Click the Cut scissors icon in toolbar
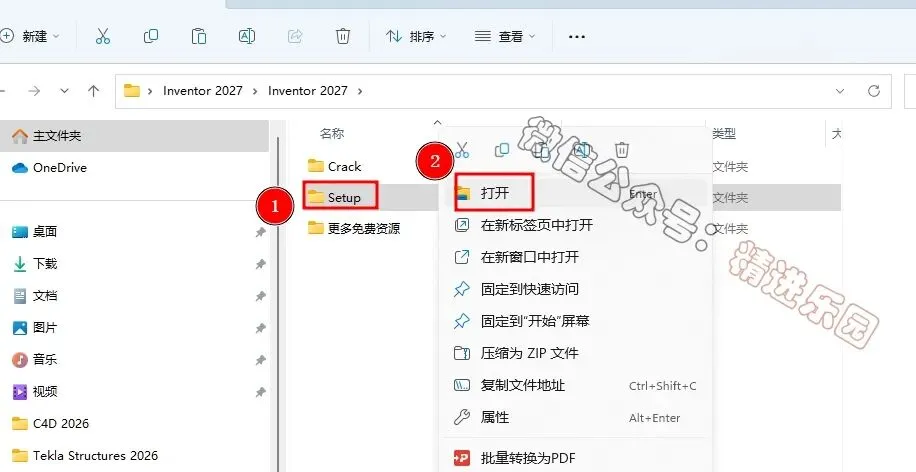Screen dimensions: 916x472 pos(103,36)
